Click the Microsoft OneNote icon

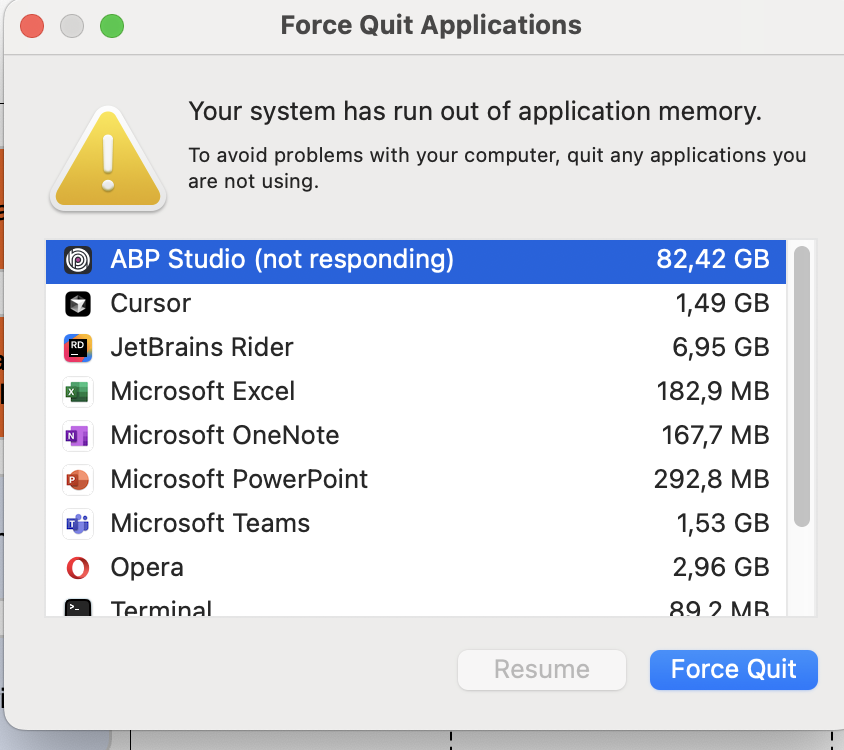point(78,436)
